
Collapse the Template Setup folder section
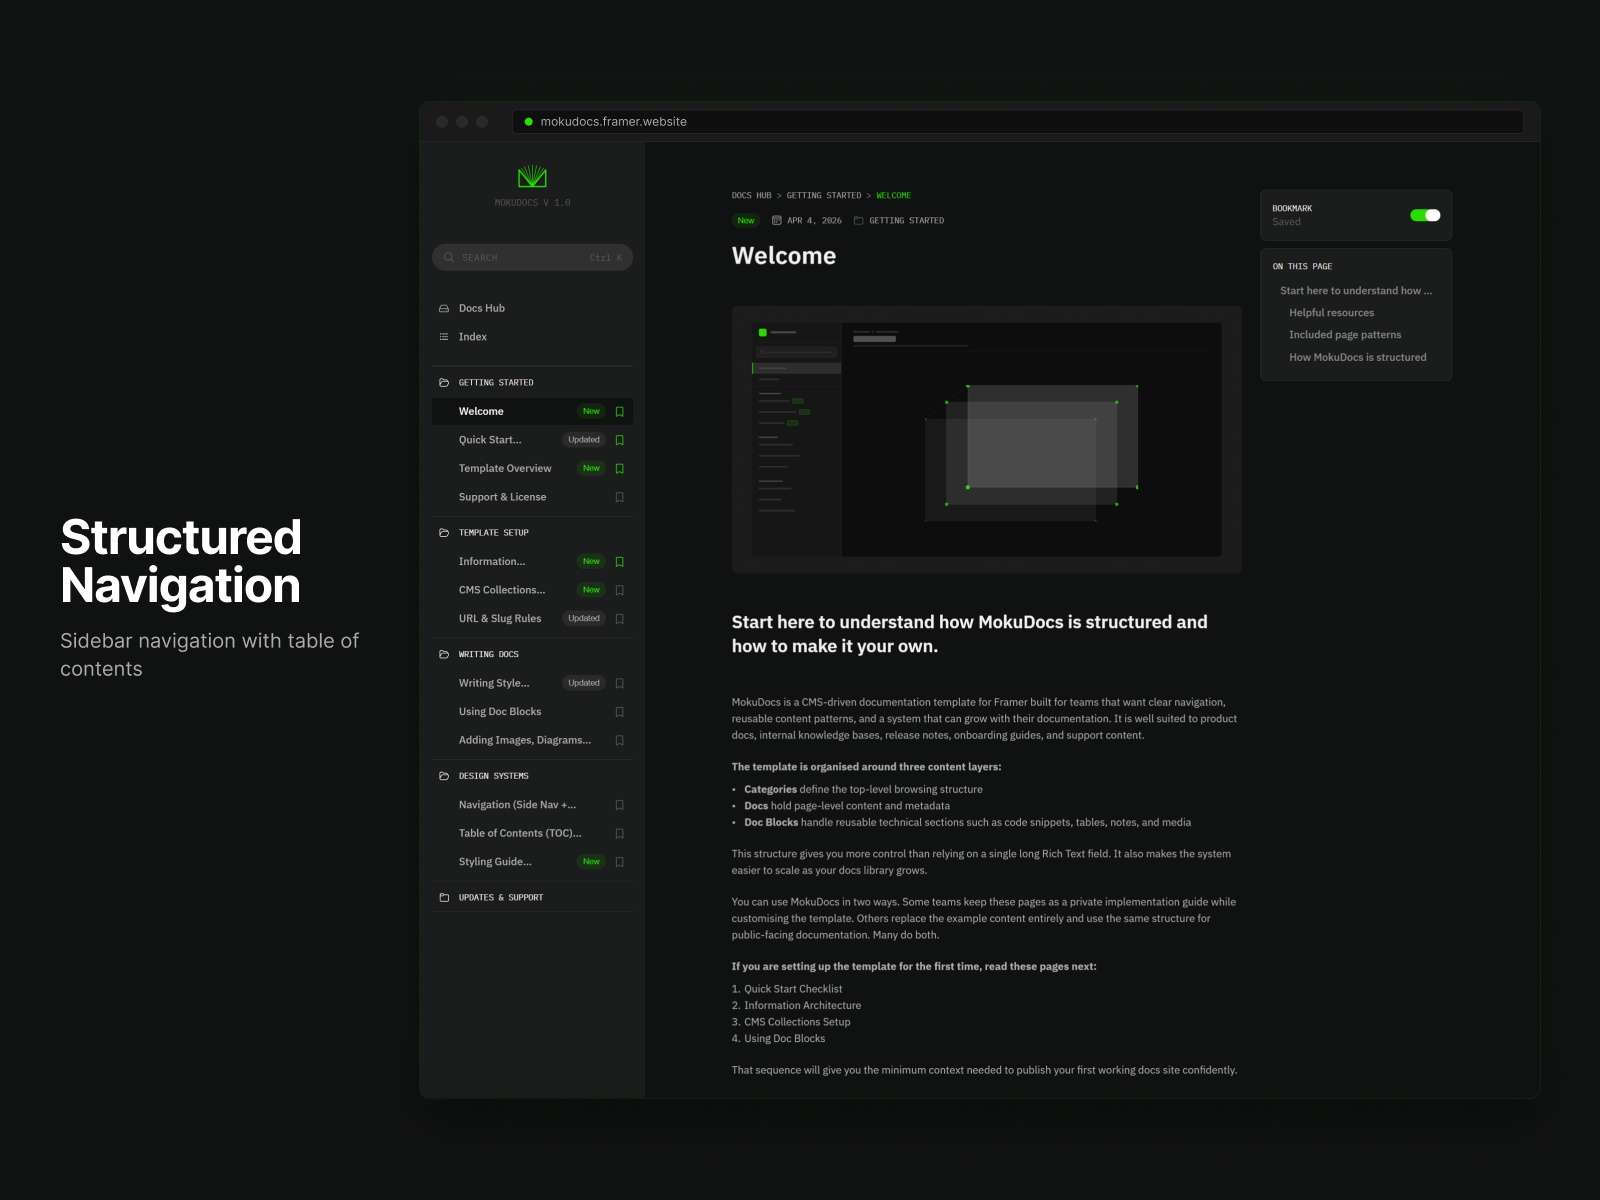[532, 532]
